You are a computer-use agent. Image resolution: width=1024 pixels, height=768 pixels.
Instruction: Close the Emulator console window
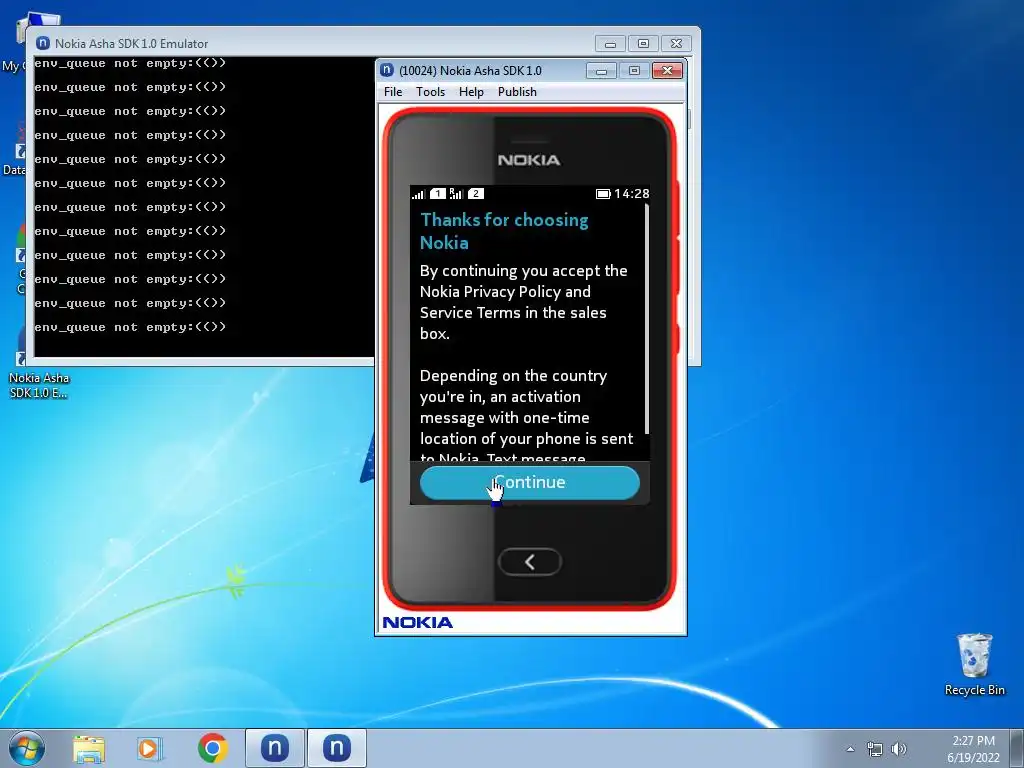point(677,44)
